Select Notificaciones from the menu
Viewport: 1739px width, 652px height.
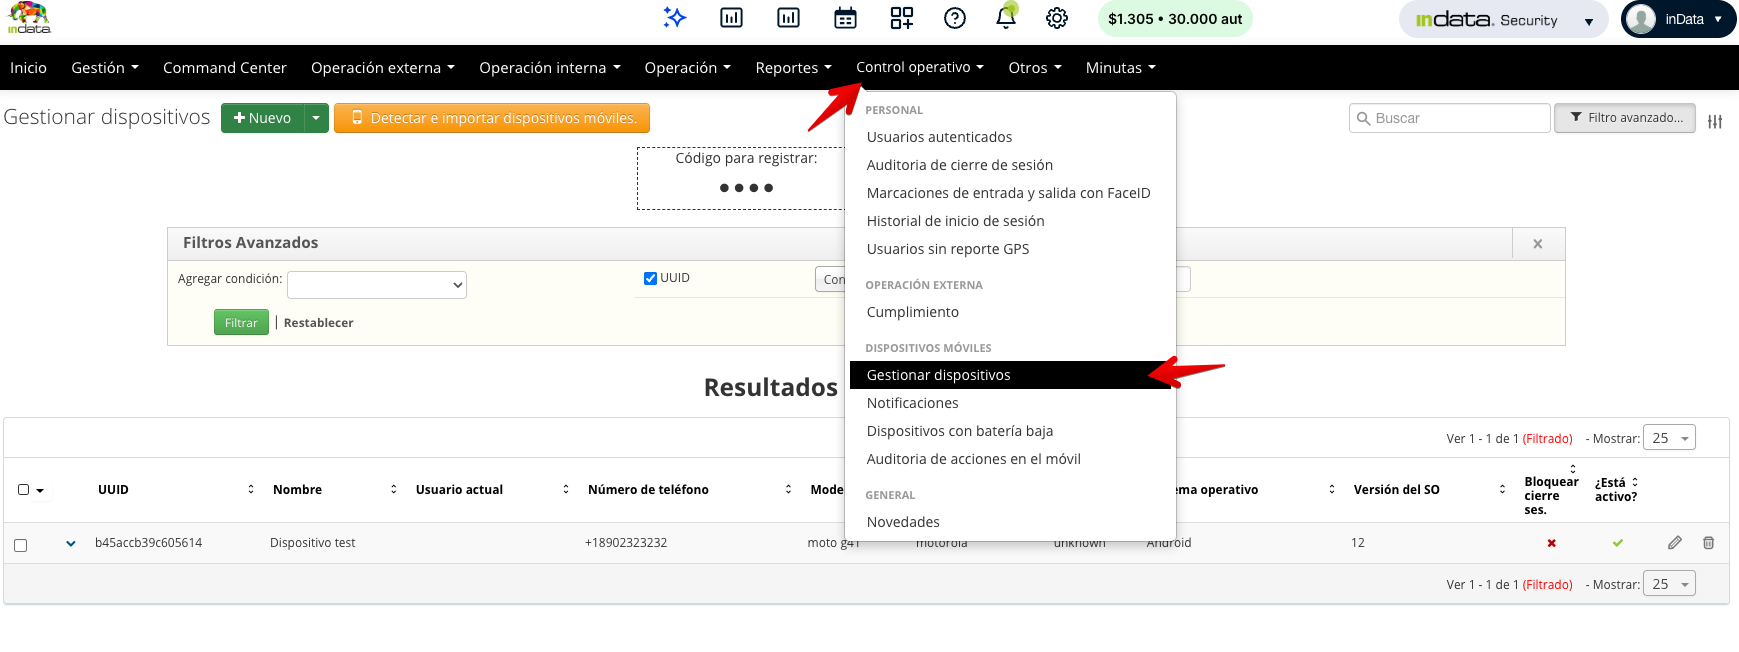[912, 403]
